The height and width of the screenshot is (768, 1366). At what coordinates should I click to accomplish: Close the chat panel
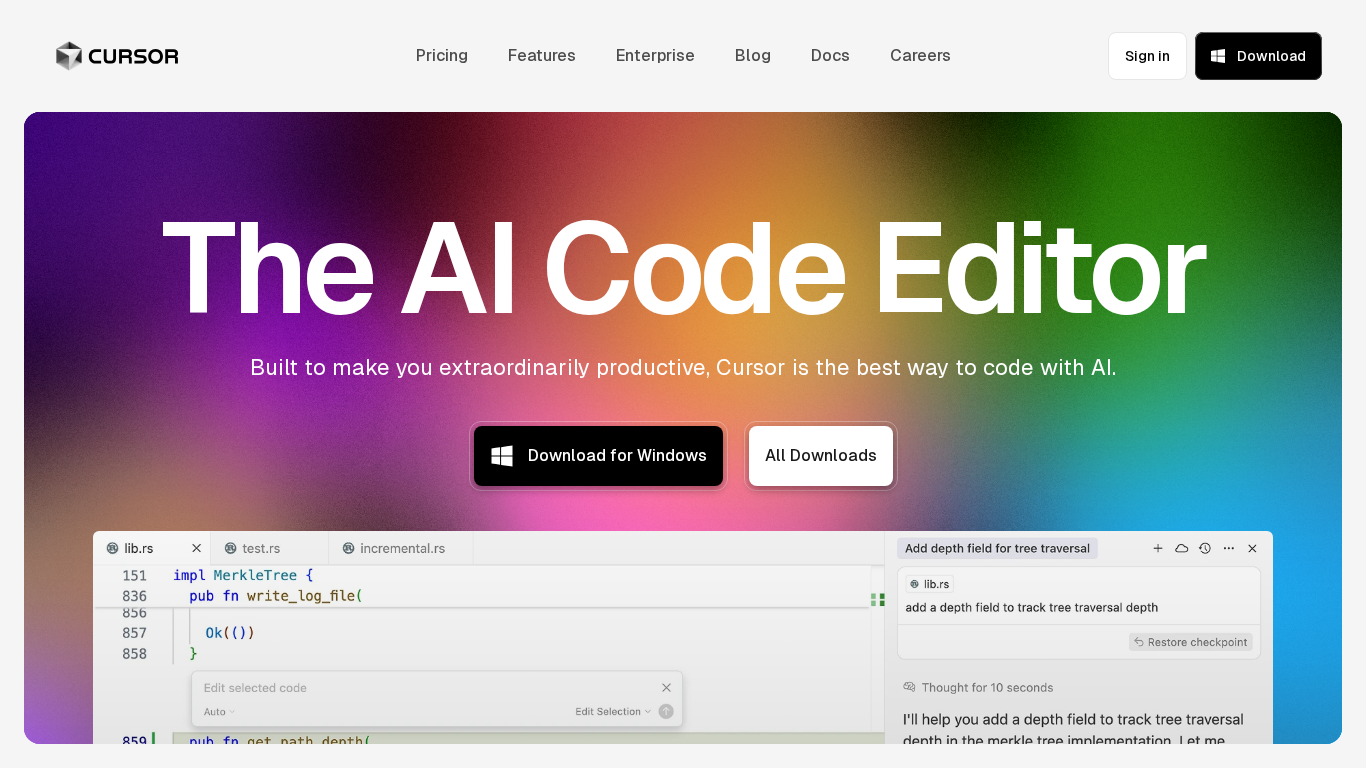[x=1252, y=548]
